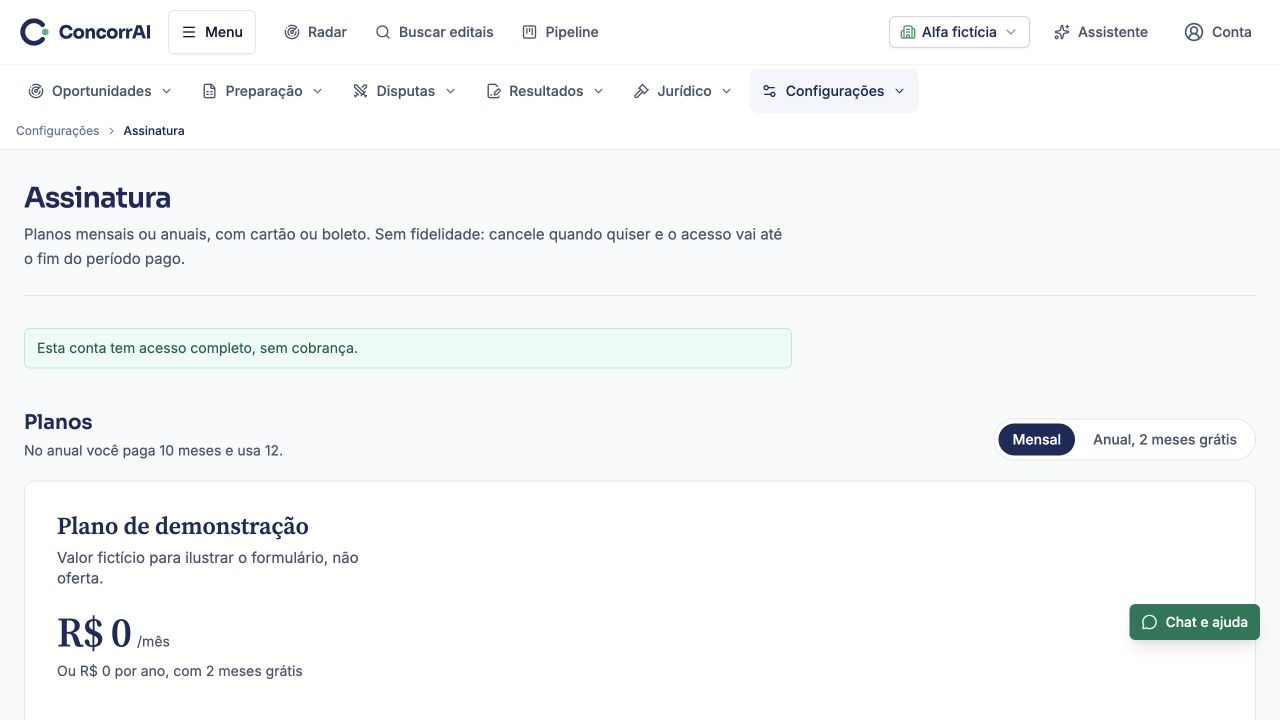Viewport: 1280px width, 720px height.
Task: Click the Assinatura breadcrumb item
Action: click(x=154, y=131)
